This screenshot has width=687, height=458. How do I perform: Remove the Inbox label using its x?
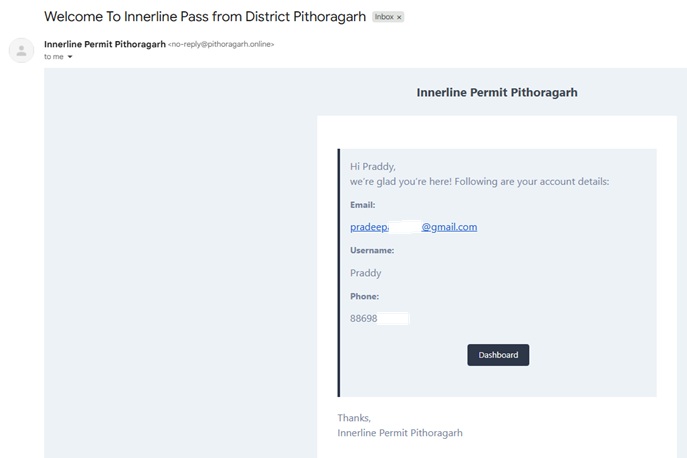[x=399, y=18]
